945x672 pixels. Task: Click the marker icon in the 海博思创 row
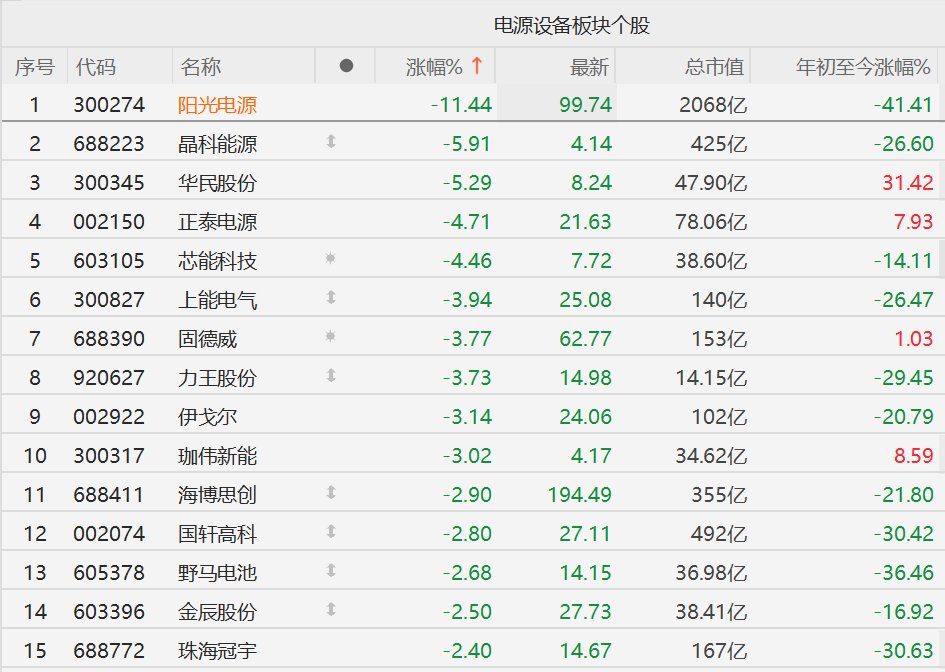tap(331, 492)
